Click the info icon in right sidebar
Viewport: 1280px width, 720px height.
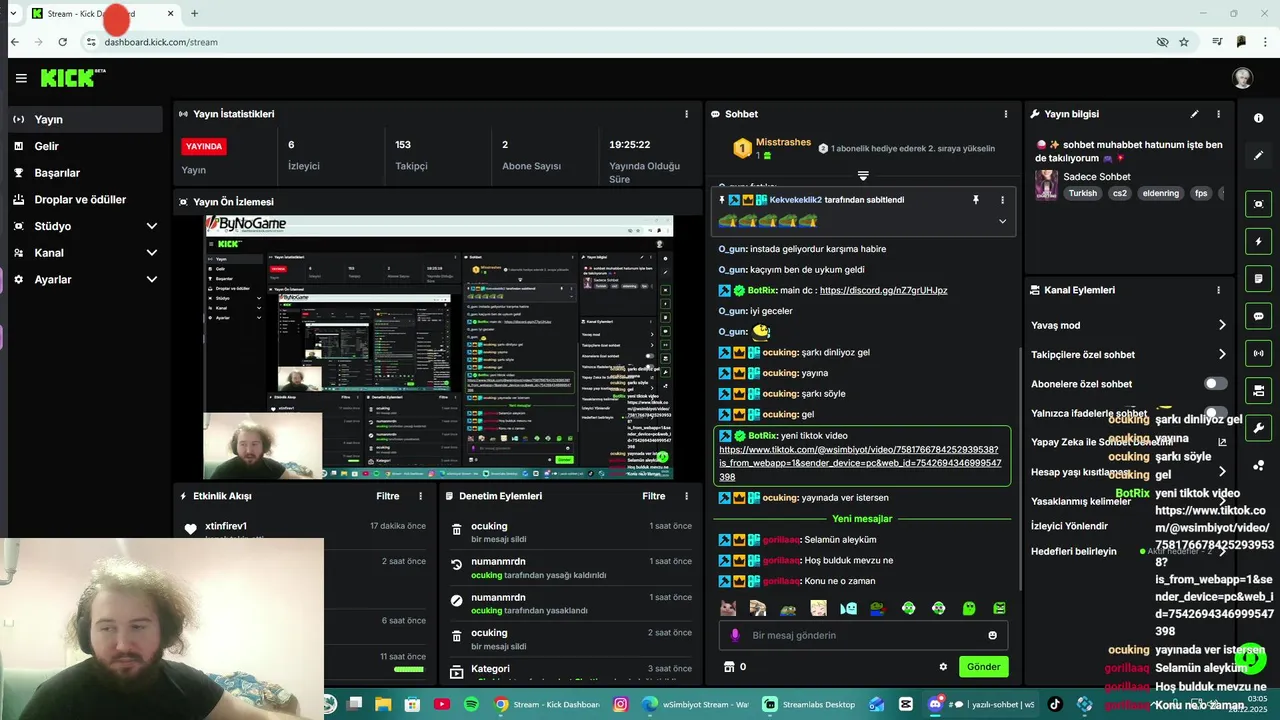tap(1258, 118)
